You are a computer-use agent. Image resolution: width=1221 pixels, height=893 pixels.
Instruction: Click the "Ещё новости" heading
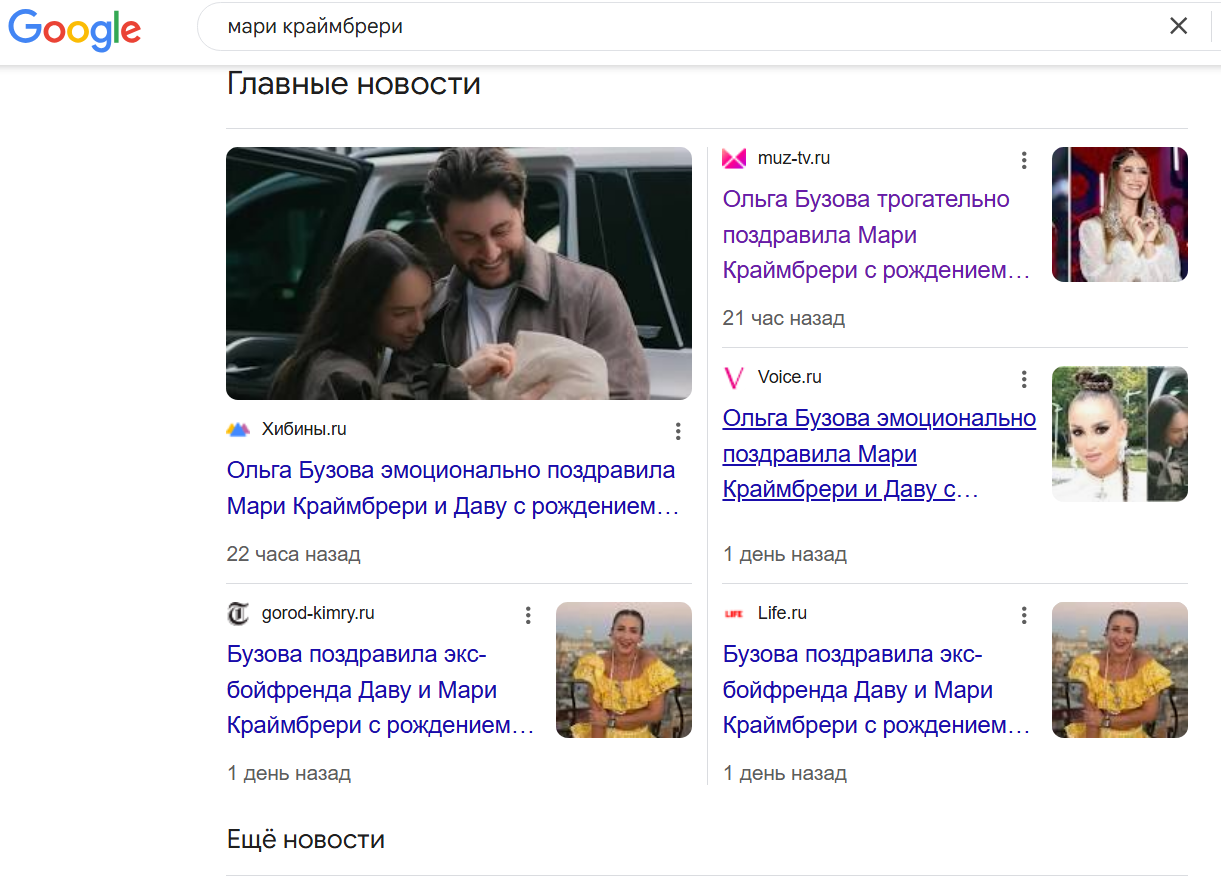coord(306,839)
